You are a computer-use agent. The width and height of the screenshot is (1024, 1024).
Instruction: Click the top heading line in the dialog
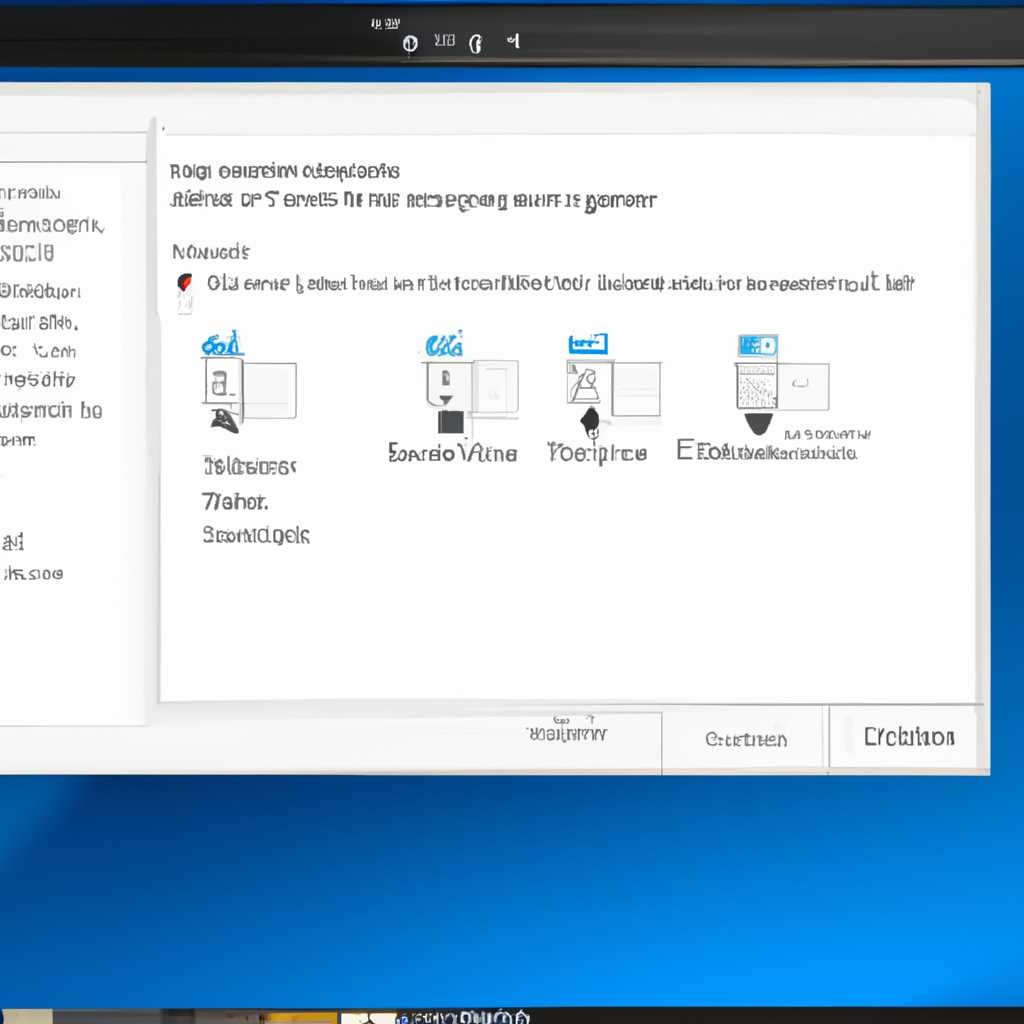tap(285, 172)
